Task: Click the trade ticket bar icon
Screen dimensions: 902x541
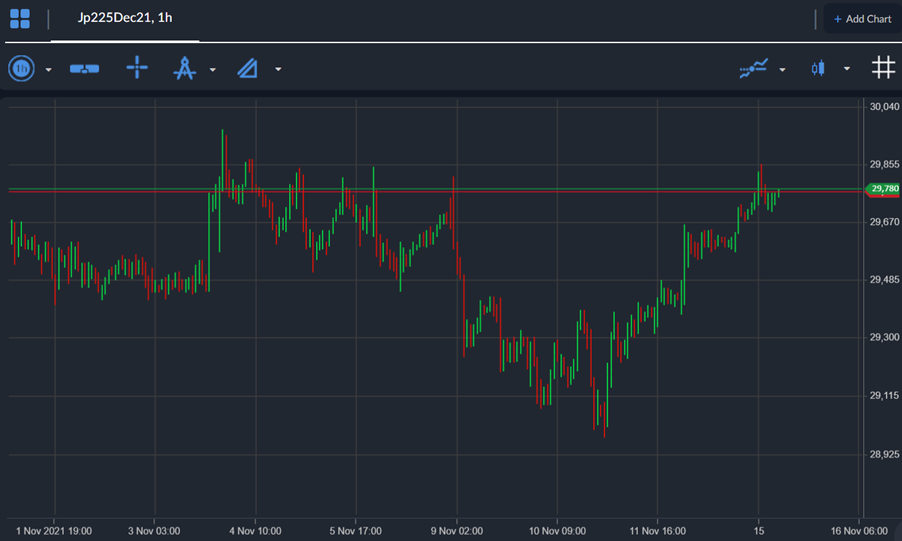Action: point(85,69)
